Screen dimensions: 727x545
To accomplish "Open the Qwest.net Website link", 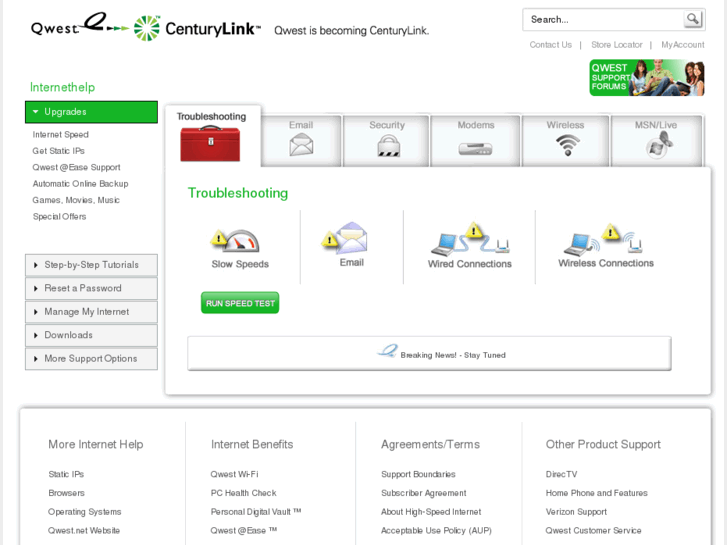I will tap(84, 530).
